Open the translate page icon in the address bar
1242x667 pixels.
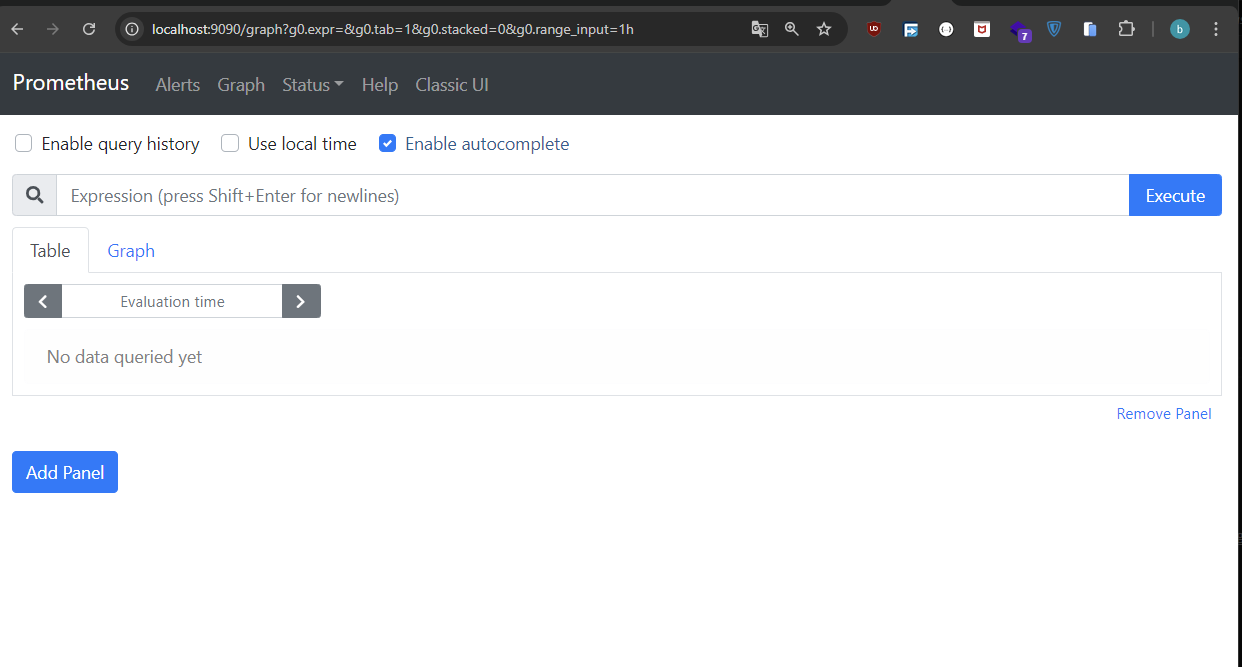[x=760, y=29]
